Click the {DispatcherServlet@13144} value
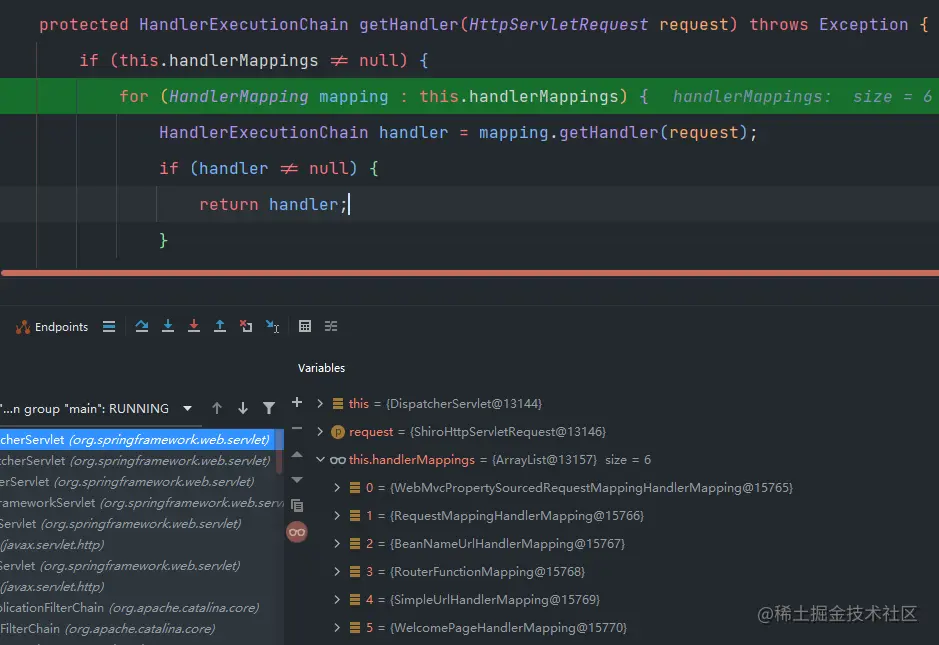The height and width of the screenshot is (645, 939). click(464, 404)
